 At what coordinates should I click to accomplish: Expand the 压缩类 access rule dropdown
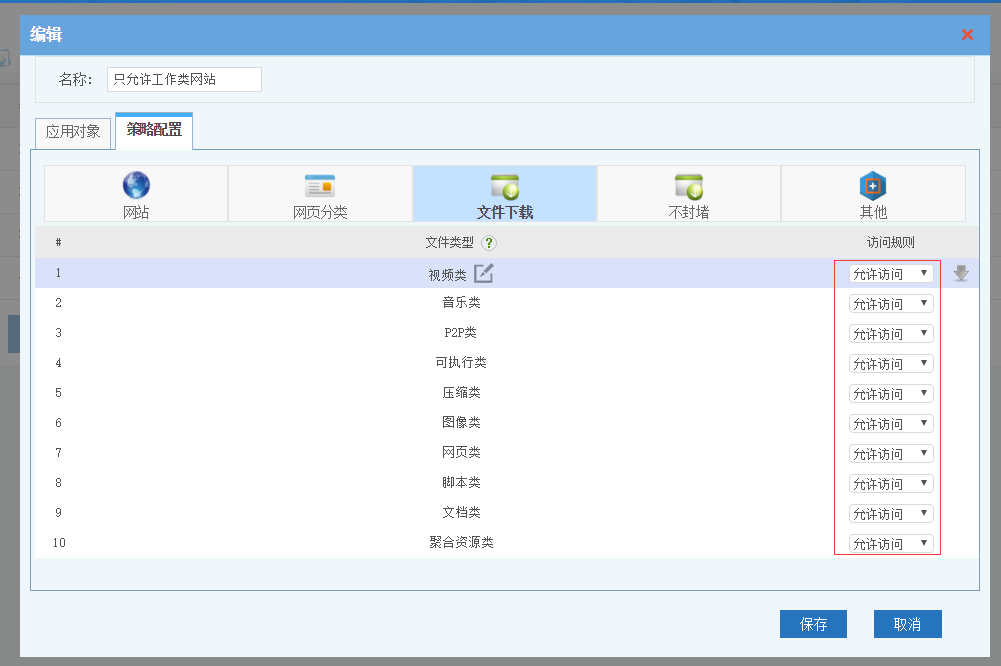890,393
